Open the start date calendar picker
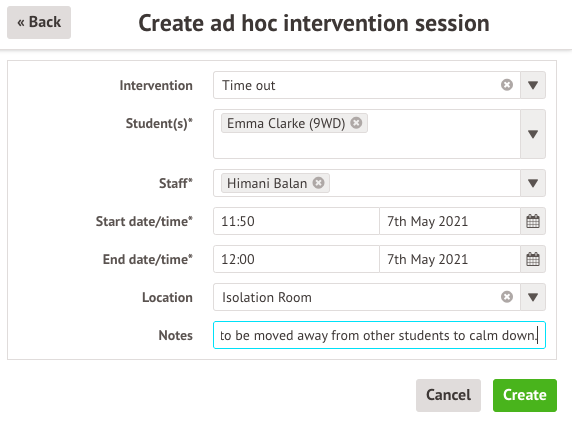Viewport: 572px width, 425px height. coord(533,221)
